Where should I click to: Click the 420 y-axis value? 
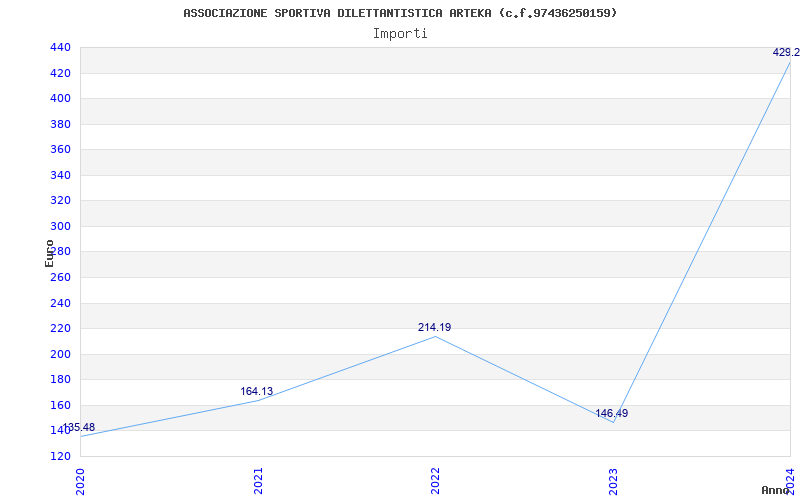point(60,73)
